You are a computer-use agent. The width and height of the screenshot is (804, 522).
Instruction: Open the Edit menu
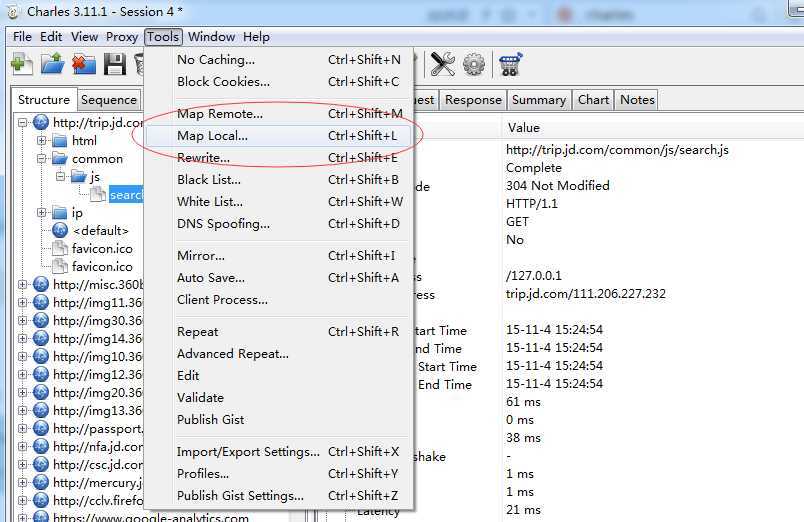coord(51,37)
